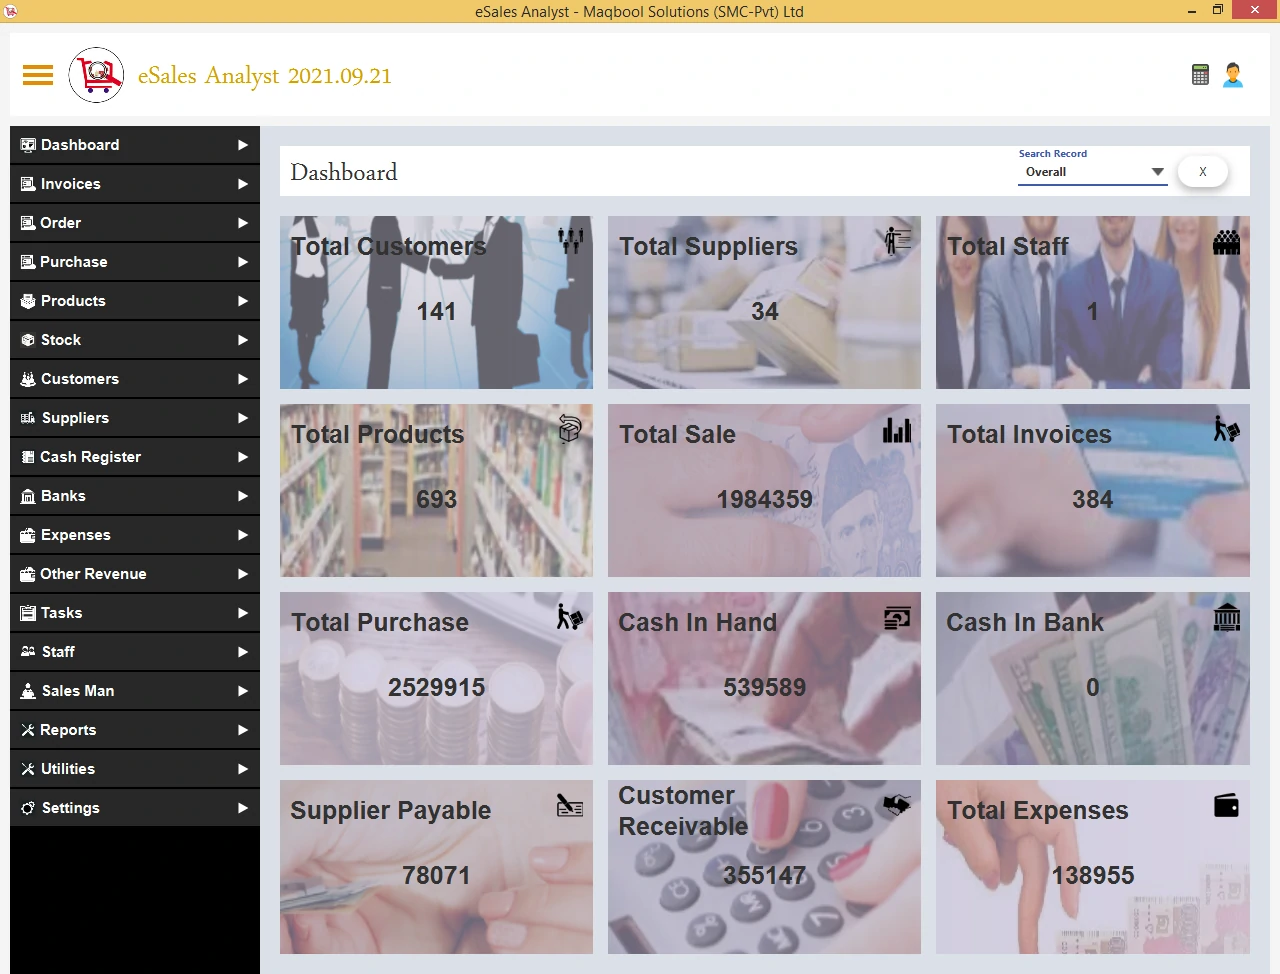The width and height of the screenshot is (1280, 974).
Task: Open the Total Sale card
Action: click(x=764, y=490)
